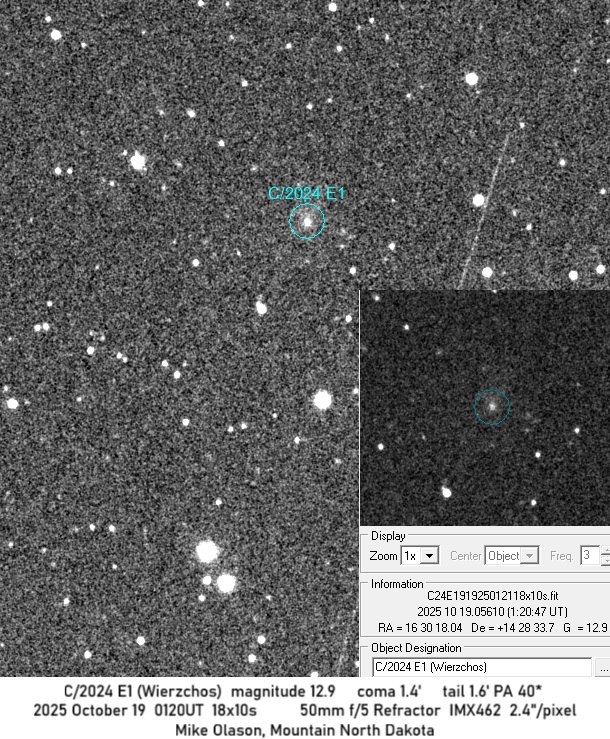Decrease Freq. with the down arrow

tap(606, 560)
